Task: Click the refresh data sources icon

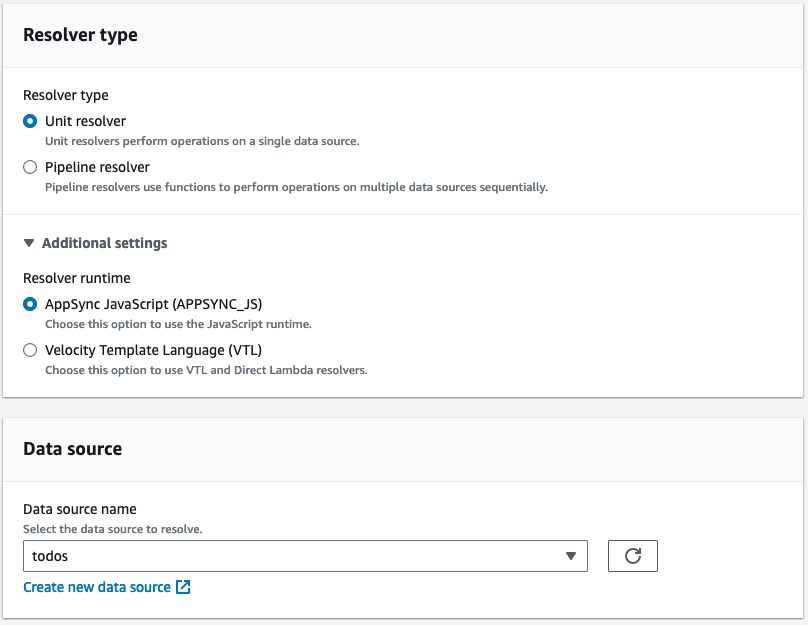Action: (x=632, y=556)
